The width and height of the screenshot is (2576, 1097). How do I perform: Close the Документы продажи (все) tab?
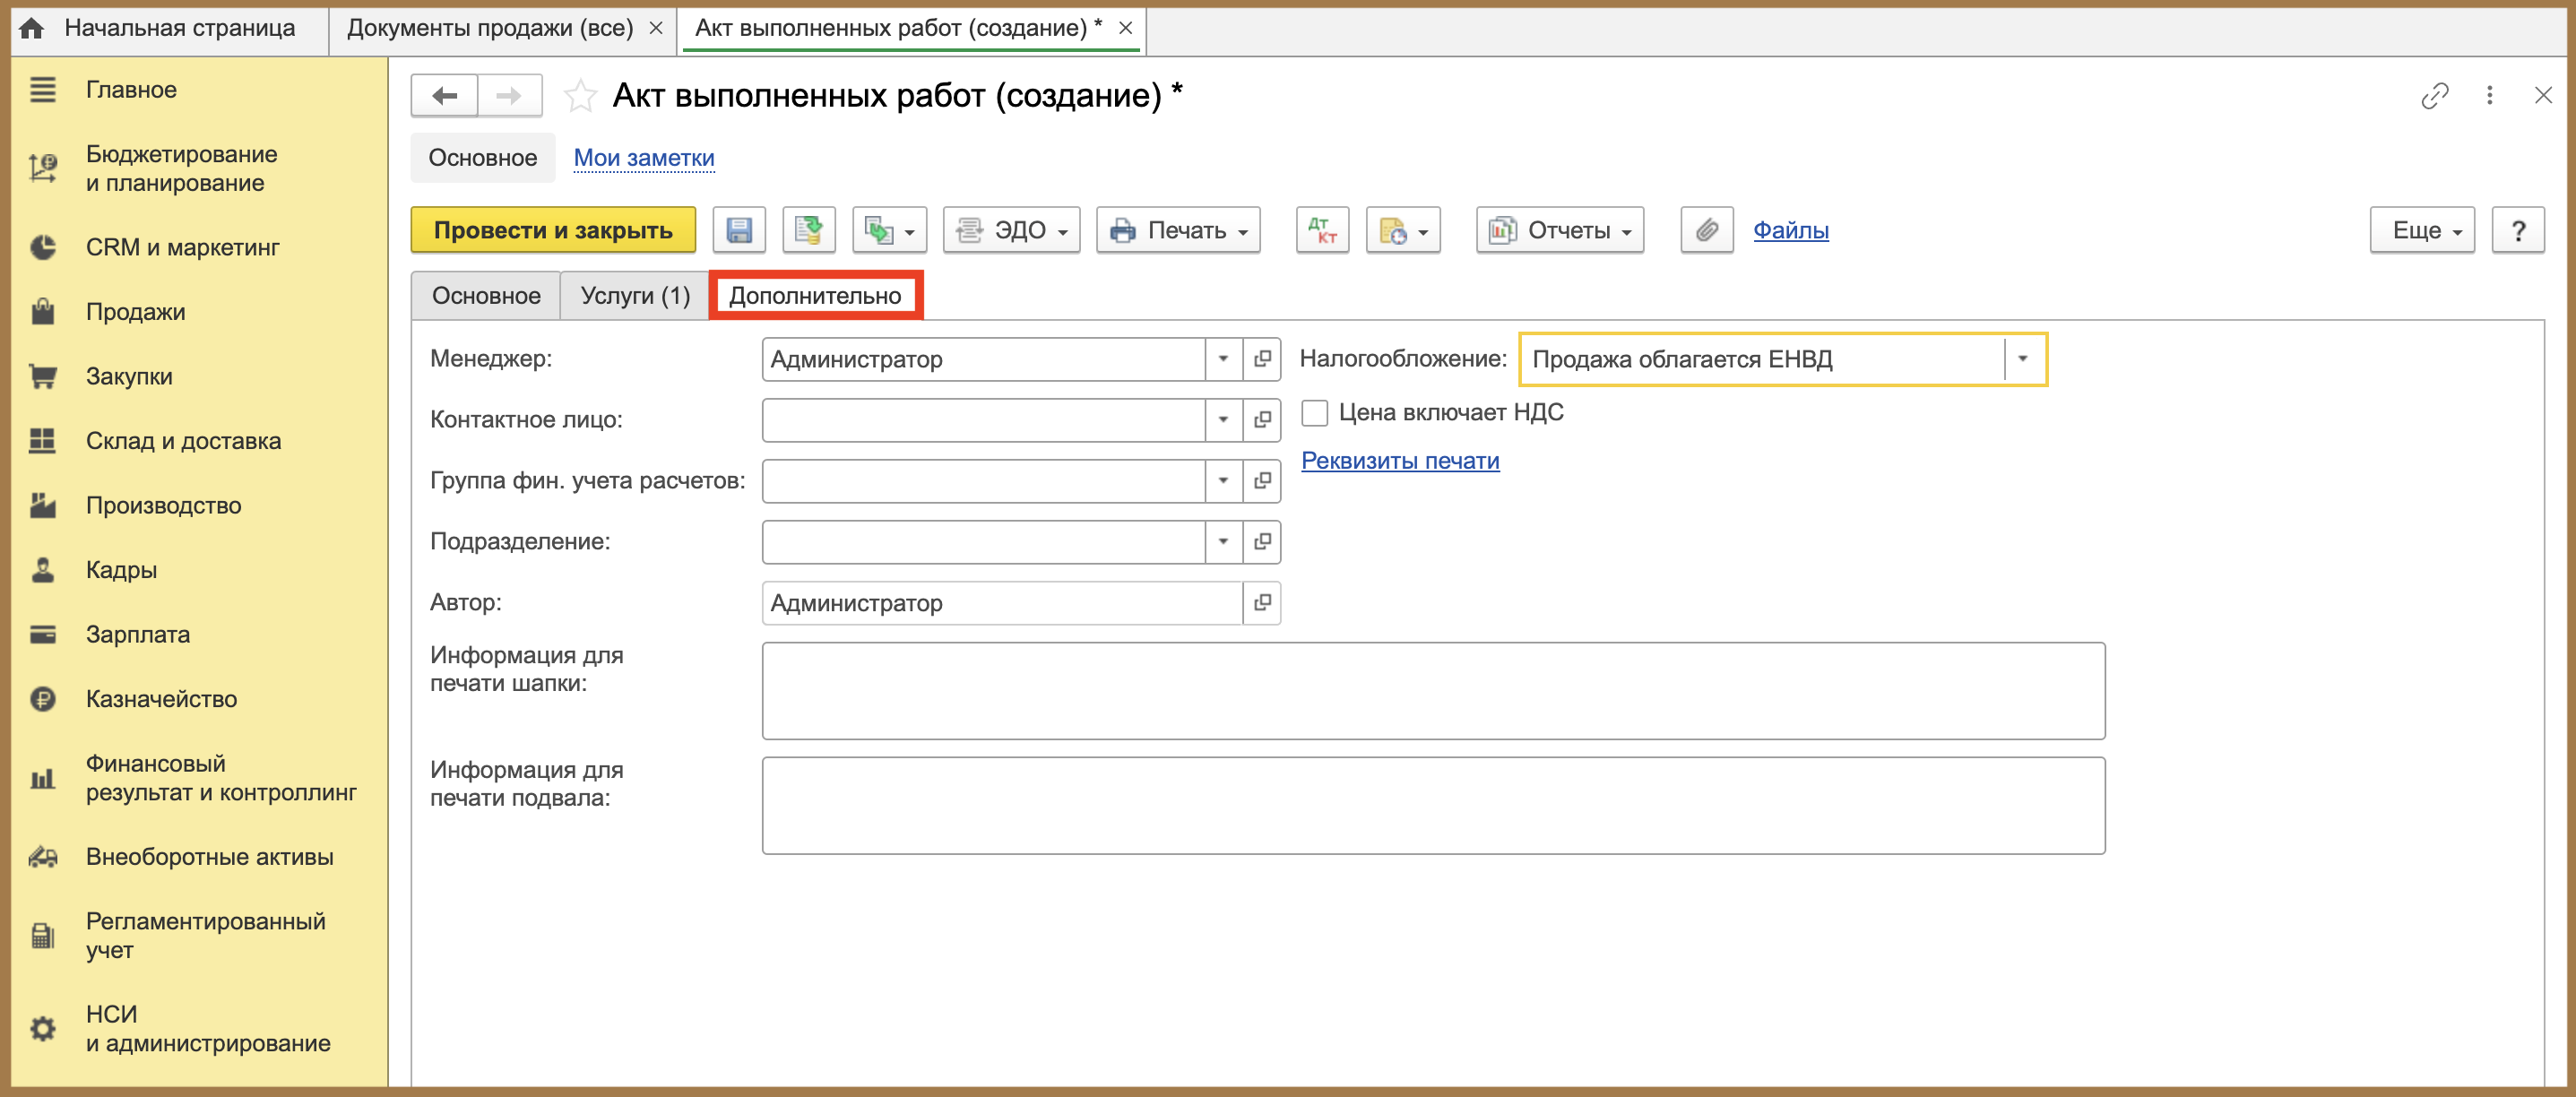point(656,28)
